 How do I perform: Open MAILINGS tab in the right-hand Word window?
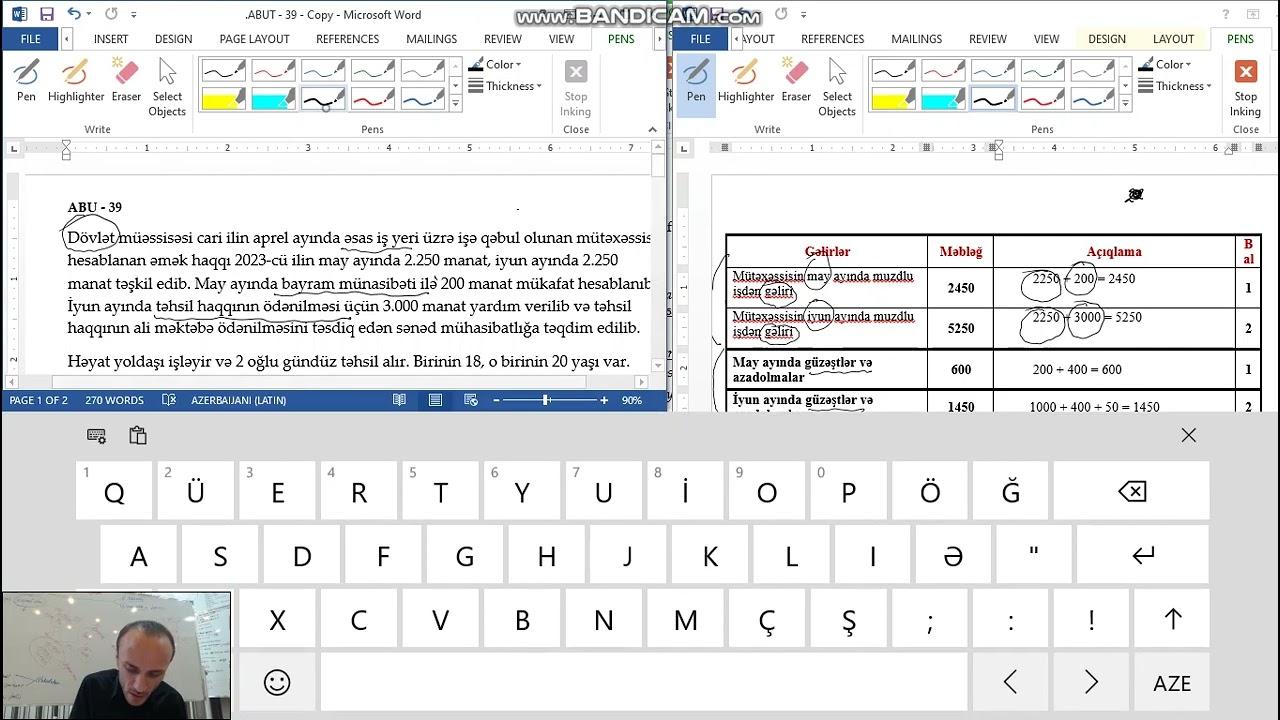pos(916,39)
